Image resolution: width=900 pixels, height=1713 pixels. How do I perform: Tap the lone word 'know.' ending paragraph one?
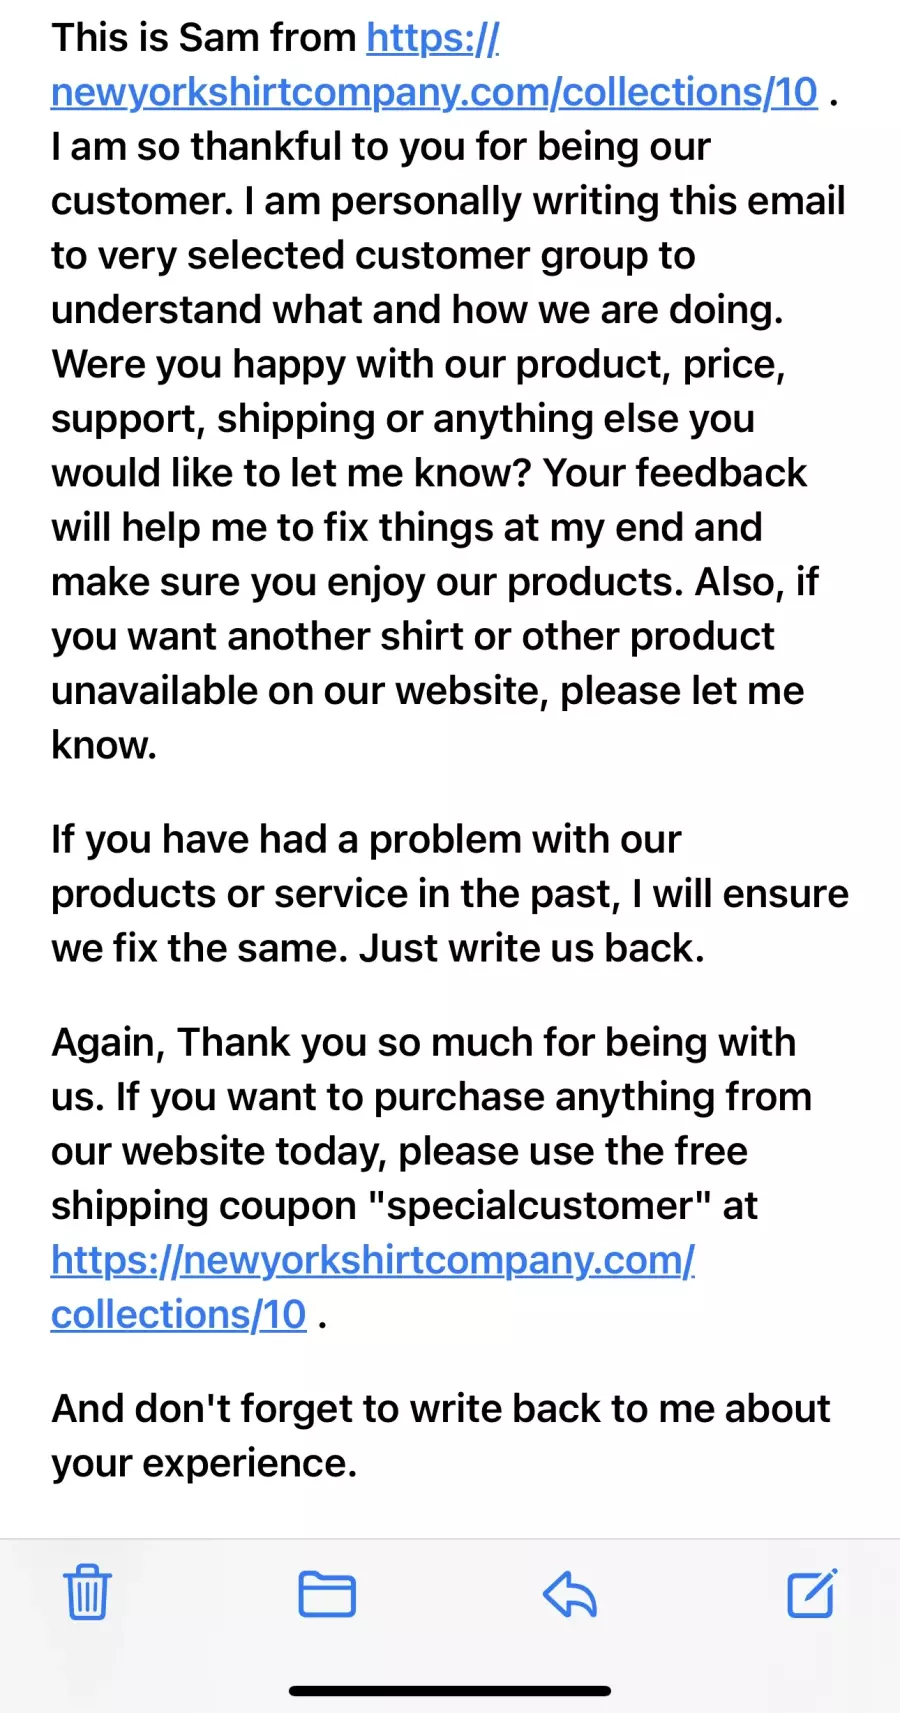pyautogui.click(x=104, y=745)
